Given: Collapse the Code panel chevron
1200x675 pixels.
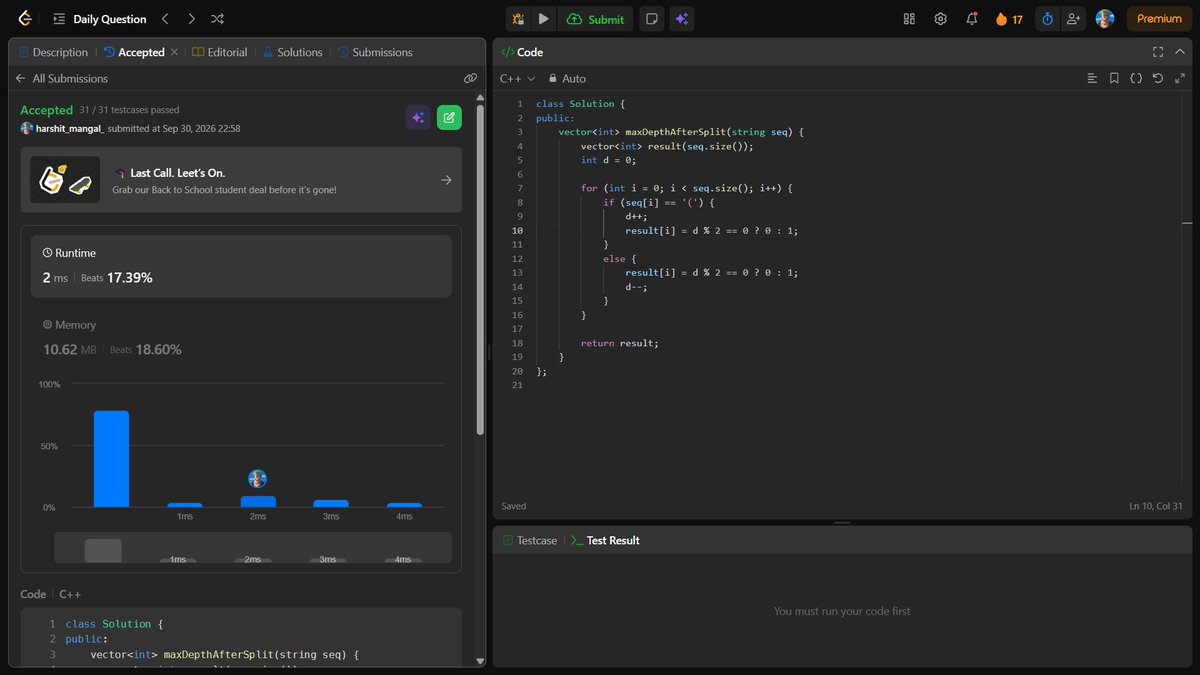Looking at the screenshot, I should point(1179,52).
